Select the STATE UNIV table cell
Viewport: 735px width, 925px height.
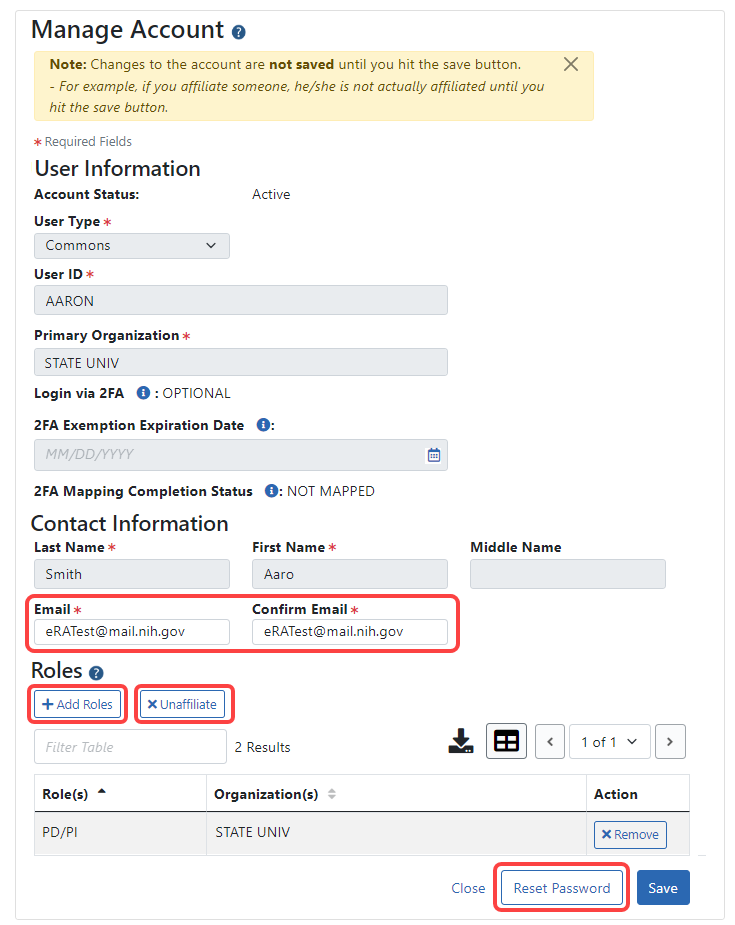coord(396,833)
